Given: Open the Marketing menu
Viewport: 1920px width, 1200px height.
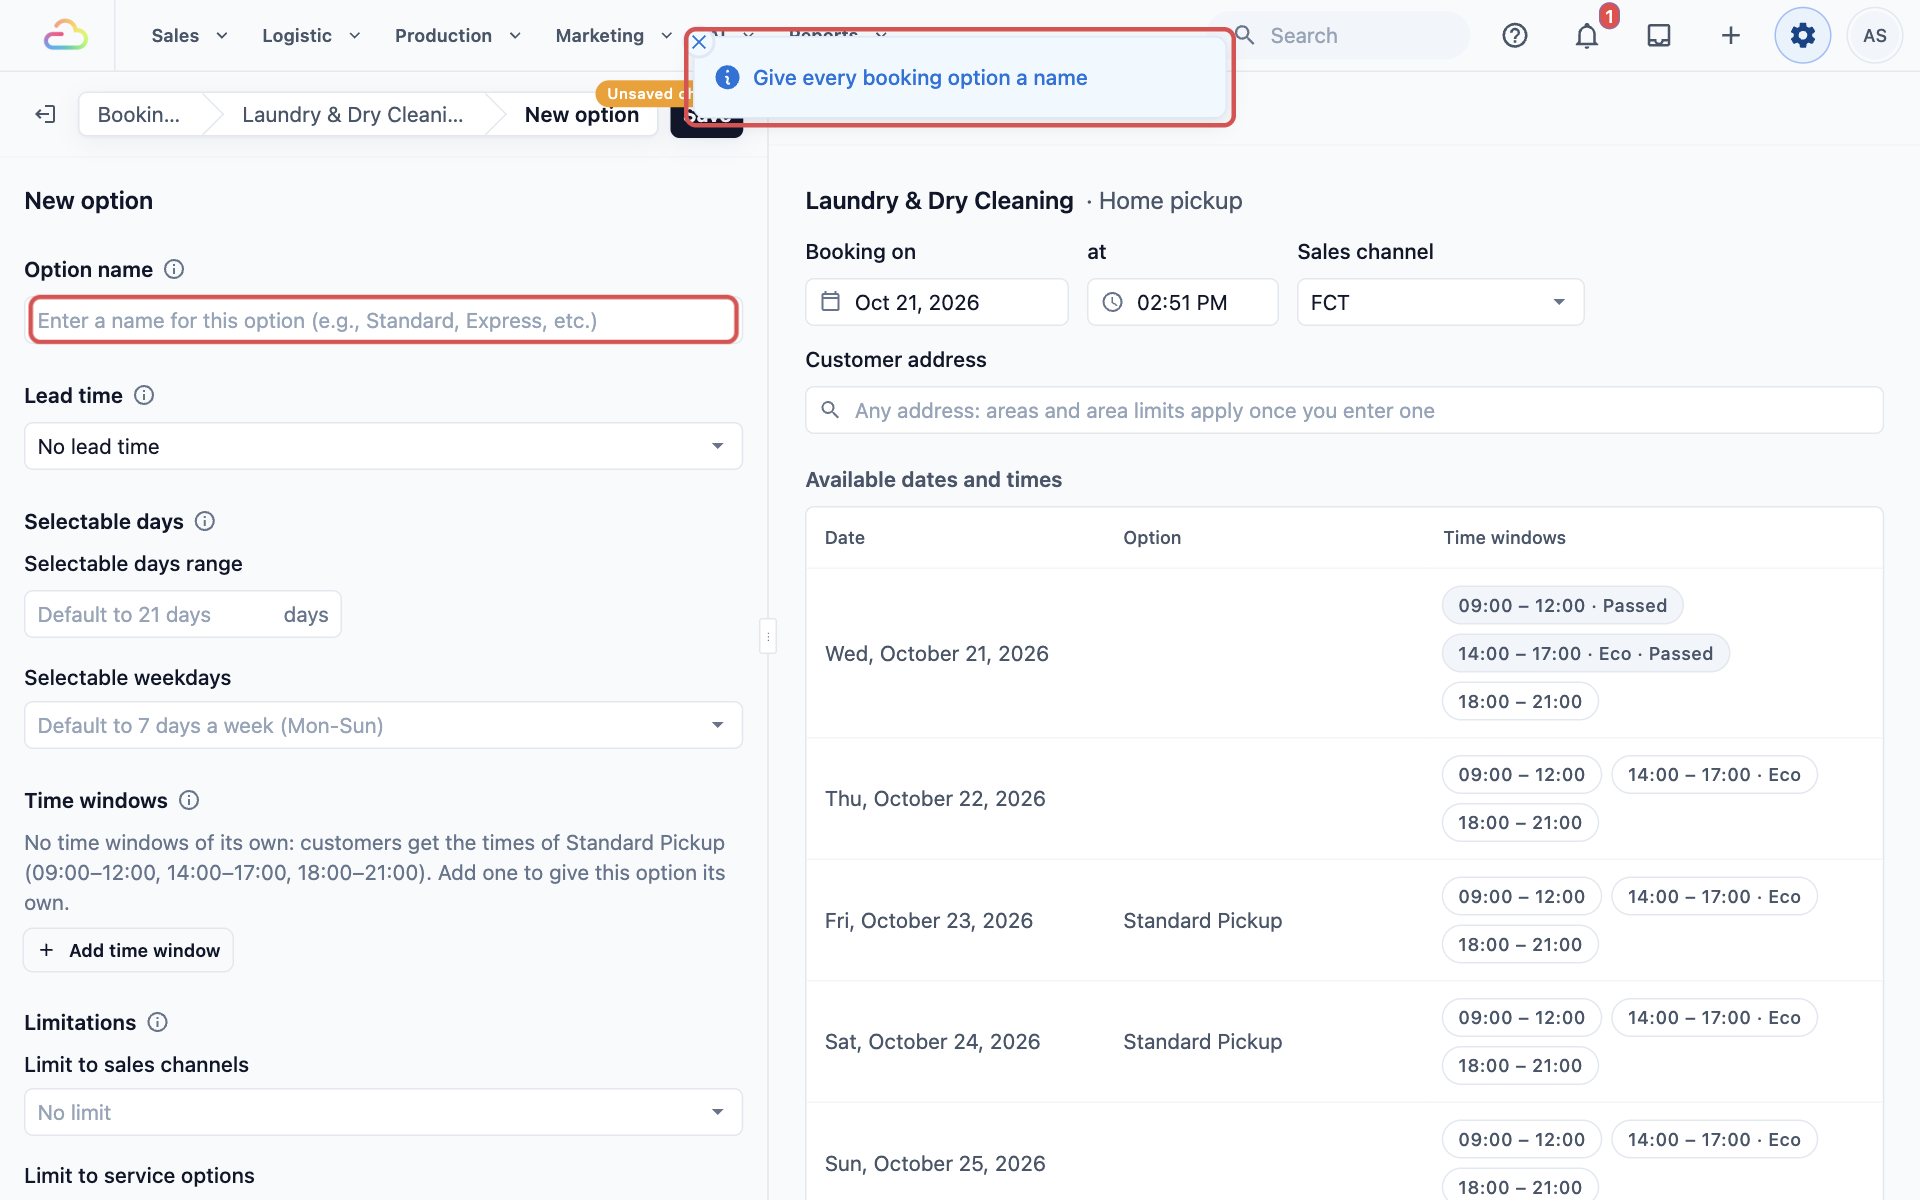Looking at the screenshot, I should pyautogui.click(x=614, y=35).
